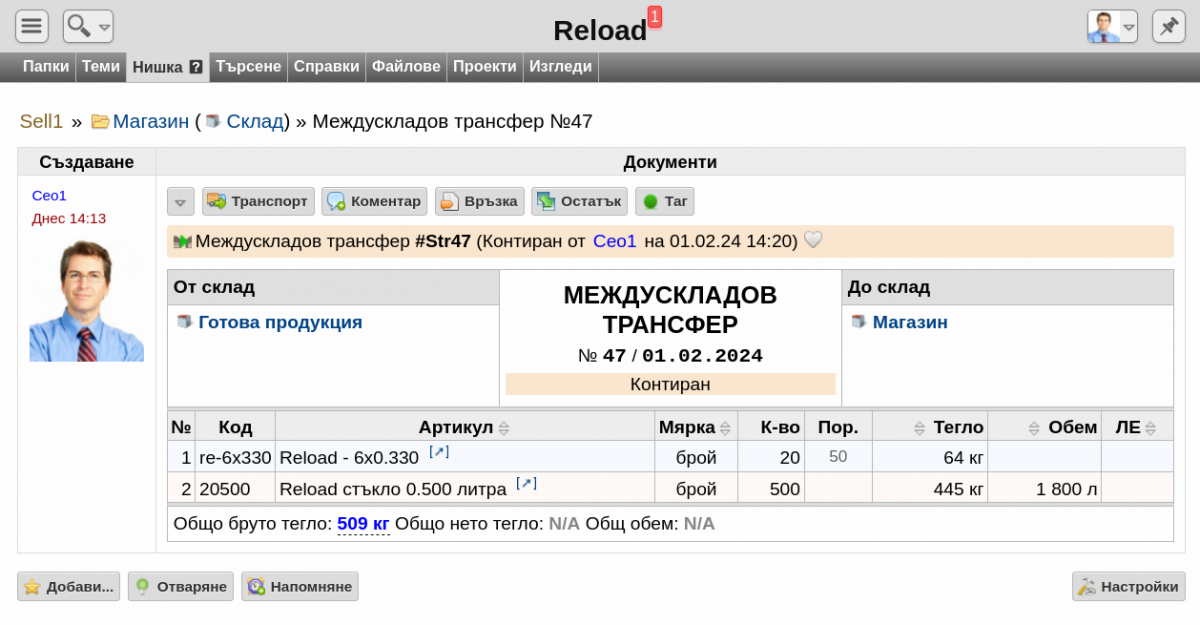This screenshot has height=625, width=1200.
Task: Click the article Reload - 6x0.330
Action: click(x=349, y=458)
